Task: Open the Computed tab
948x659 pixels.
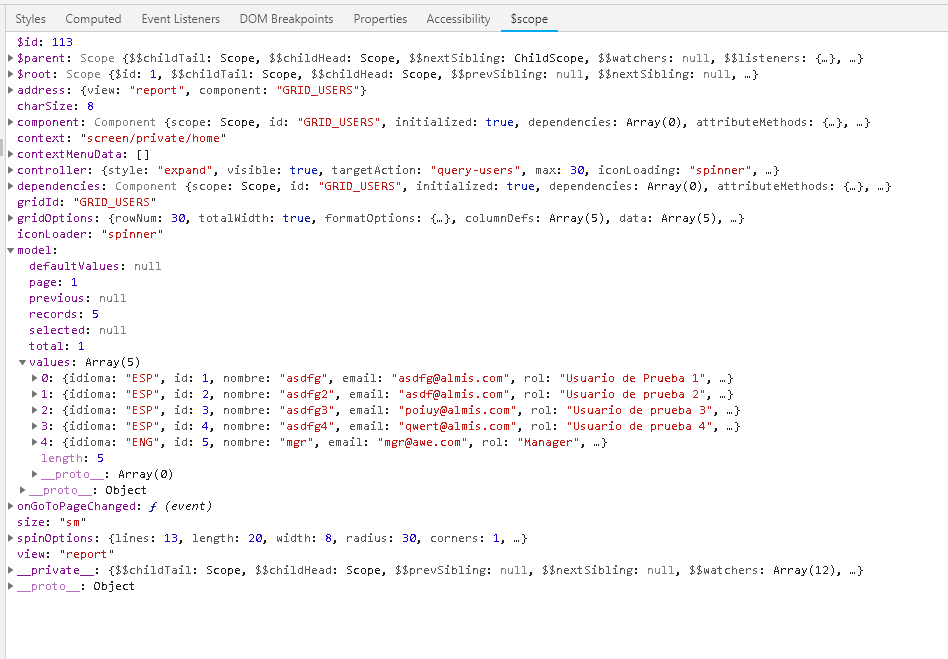Action: tap(93, 19)
